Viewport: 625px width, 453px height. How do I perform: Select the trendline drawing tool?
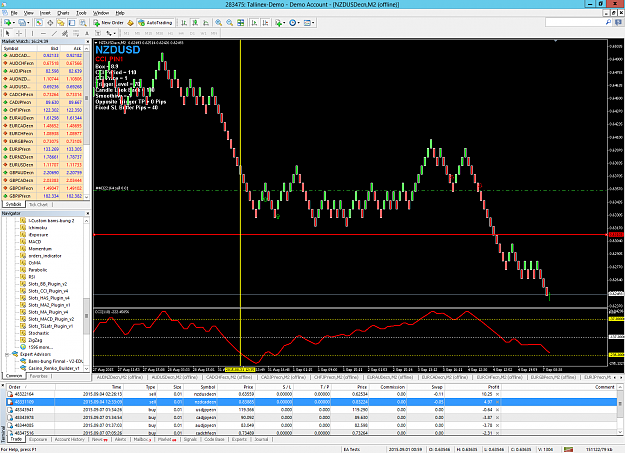(54, 33)
